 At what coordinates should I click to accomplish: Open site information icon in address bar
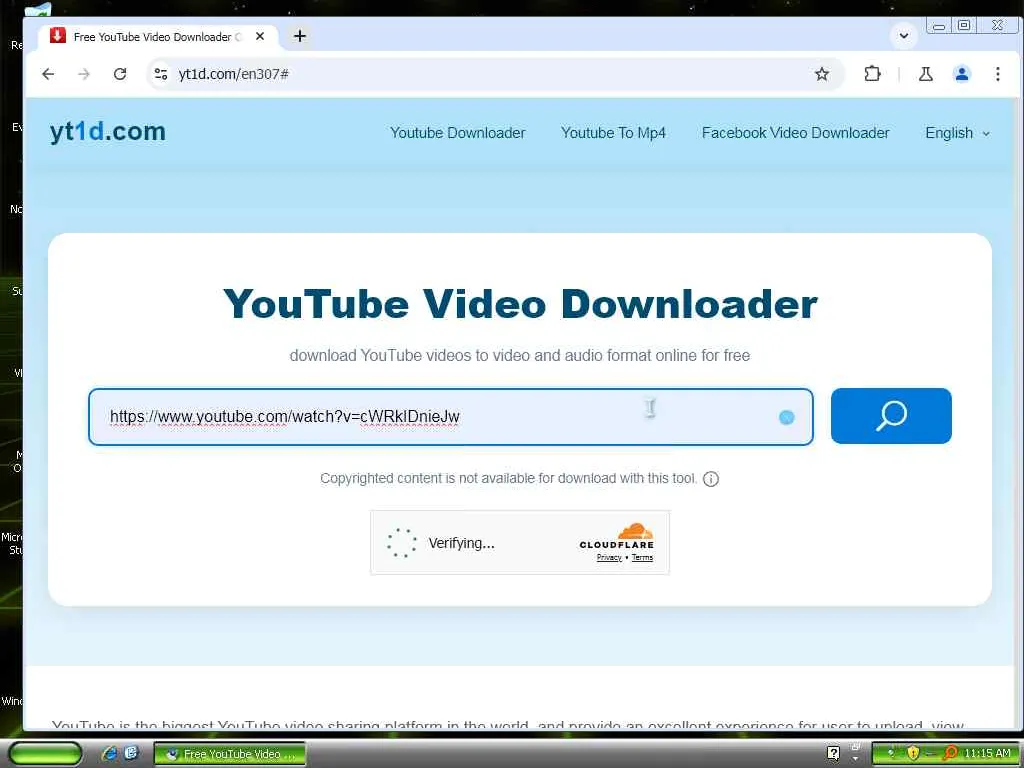pos(161,74)
